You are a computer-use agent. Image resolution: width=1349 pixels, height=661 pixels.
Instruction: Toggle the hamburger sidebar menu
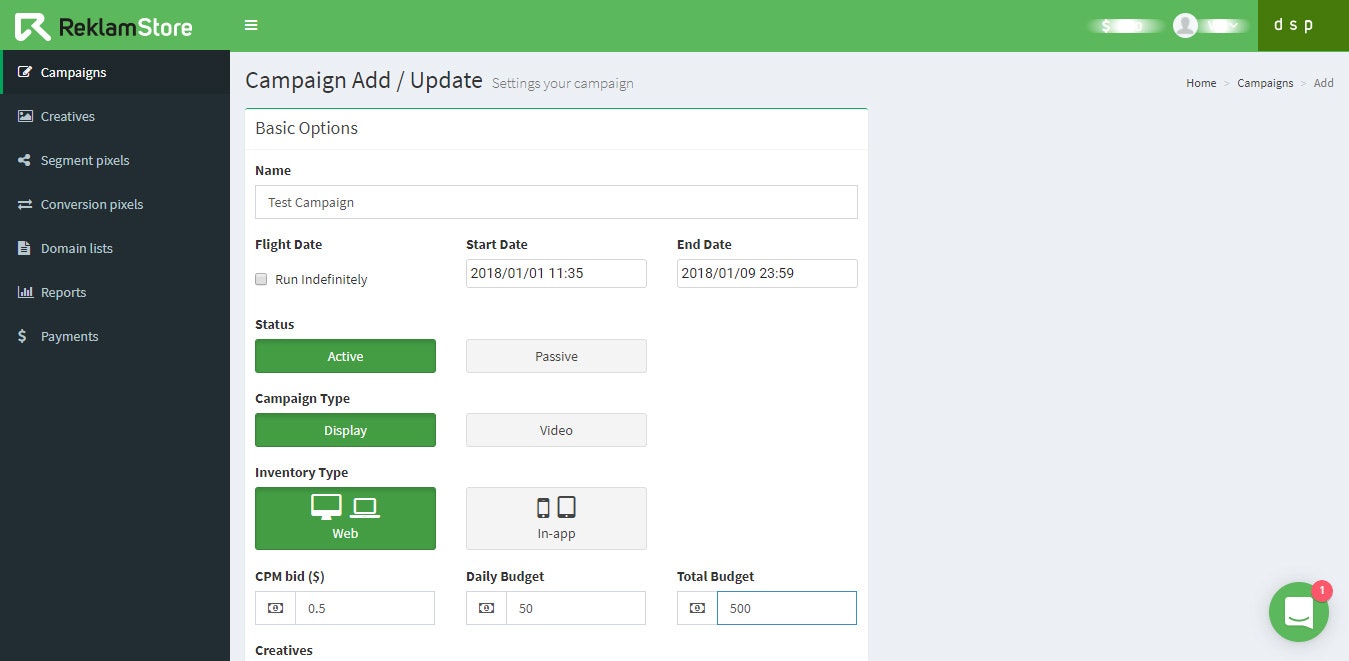(x=251, y=25)
